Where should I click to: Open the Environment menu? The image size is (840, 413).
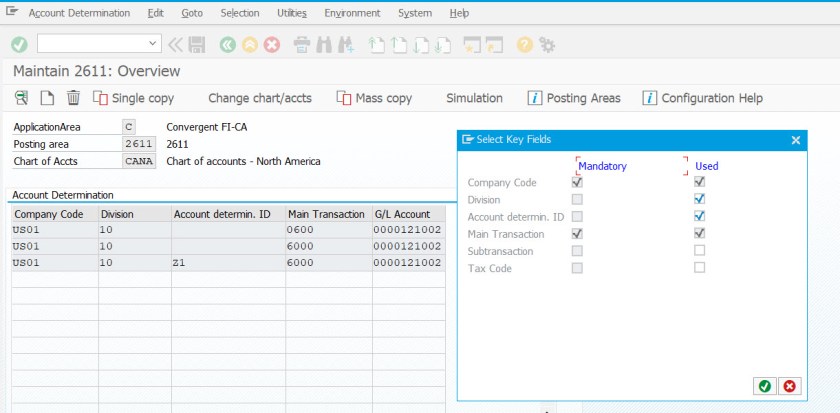pyautogui.click(x=352, y=13)
